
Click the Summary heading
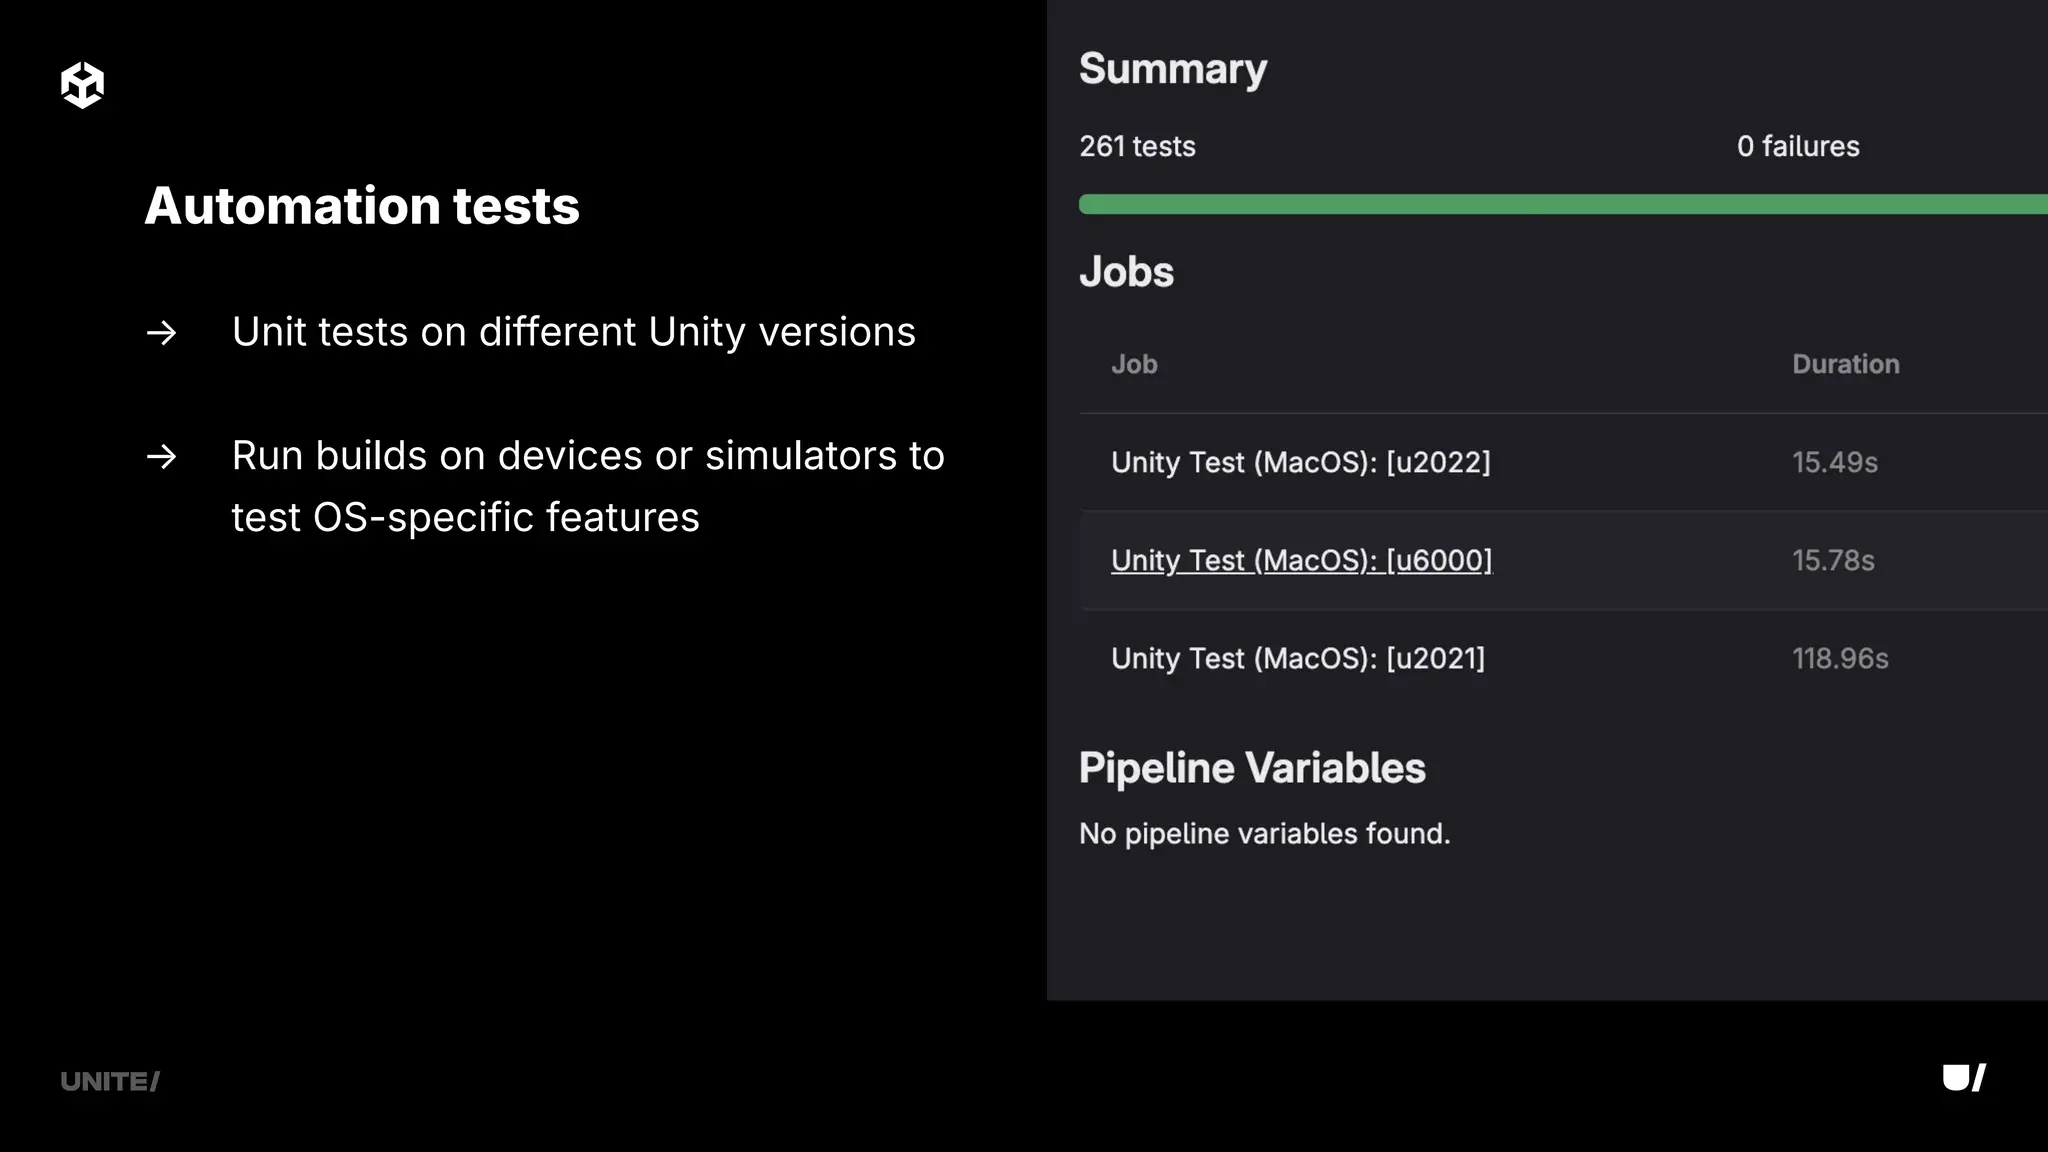(1173, 69)
